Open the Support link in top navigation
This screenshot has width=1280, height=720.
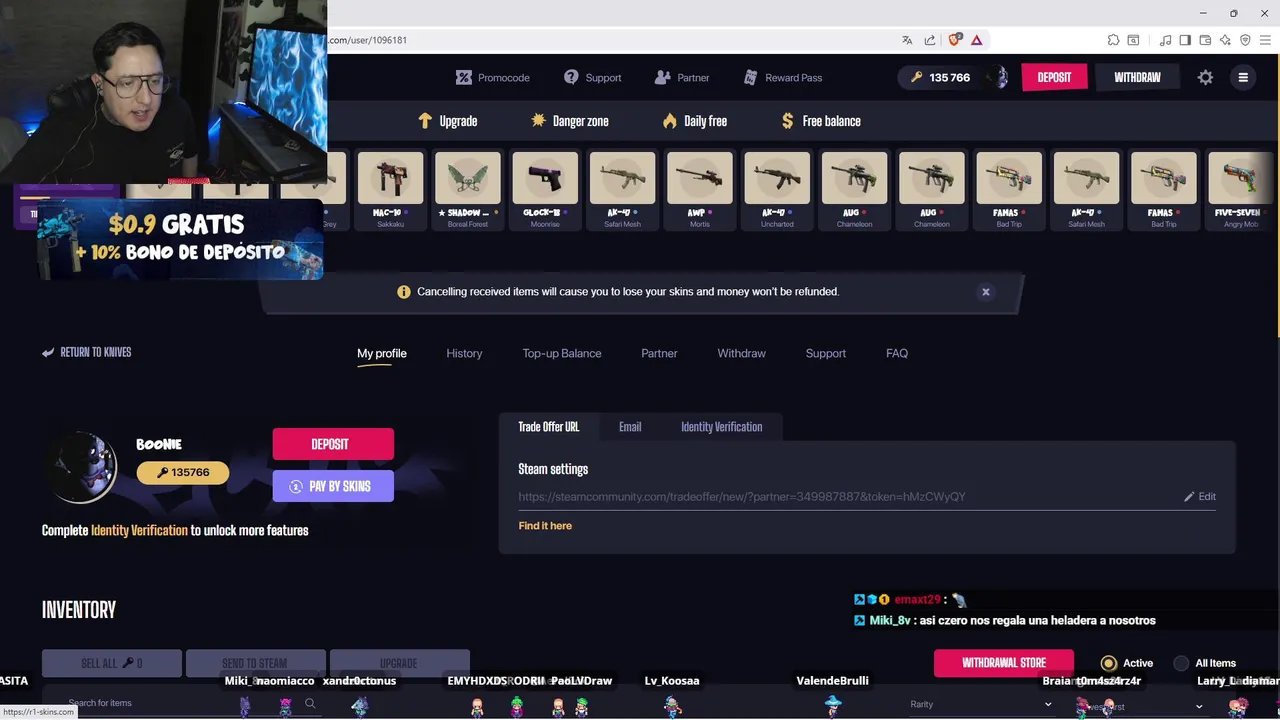click(592, 77)
